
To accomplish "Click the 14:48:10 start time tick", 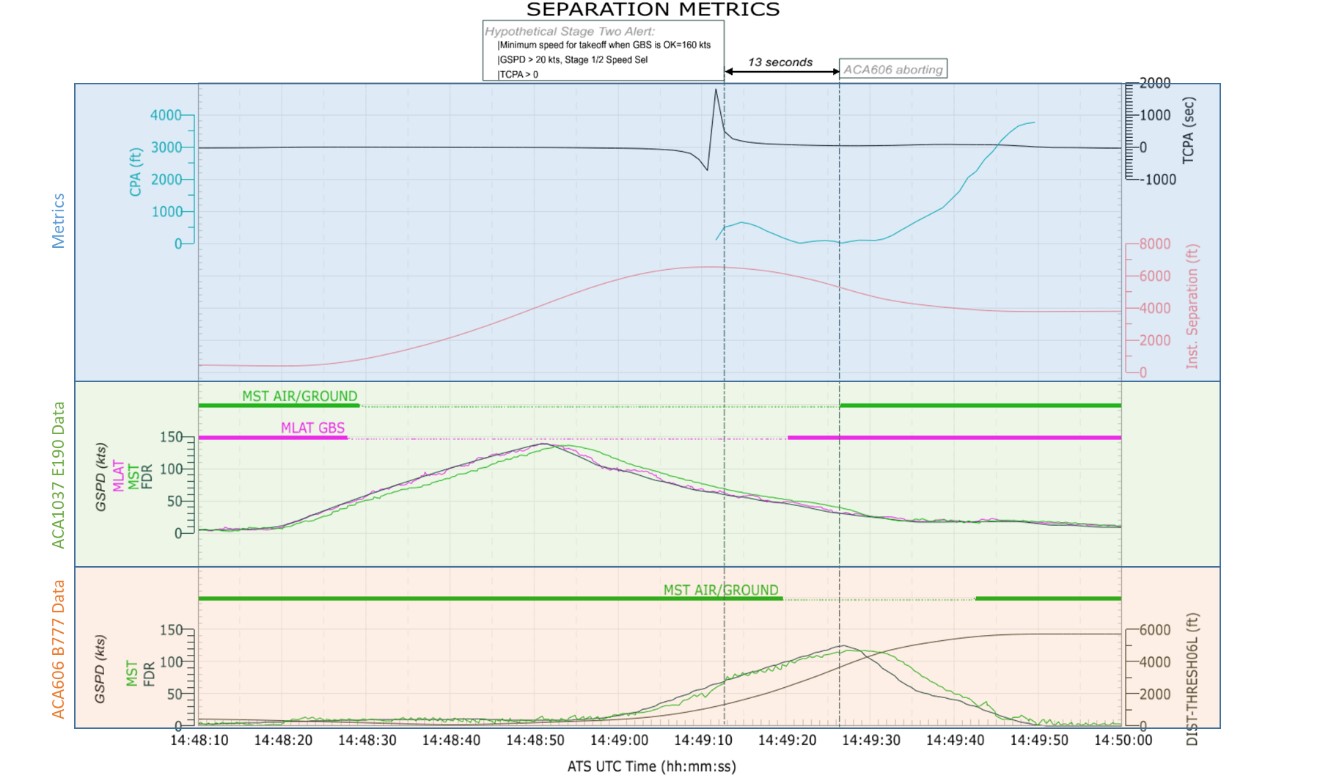I will (198, 741).
